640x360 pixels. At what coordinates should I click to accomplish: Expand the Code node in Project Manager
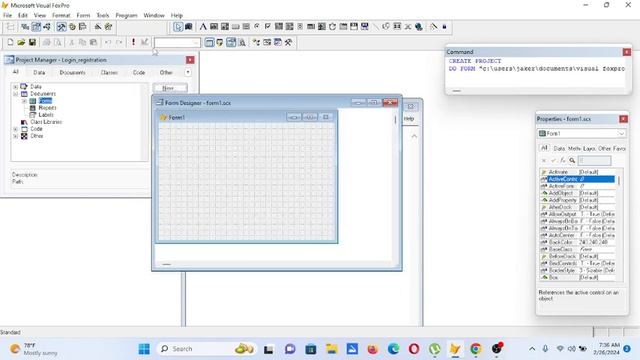pyautogui.click(x=16, y=129)
